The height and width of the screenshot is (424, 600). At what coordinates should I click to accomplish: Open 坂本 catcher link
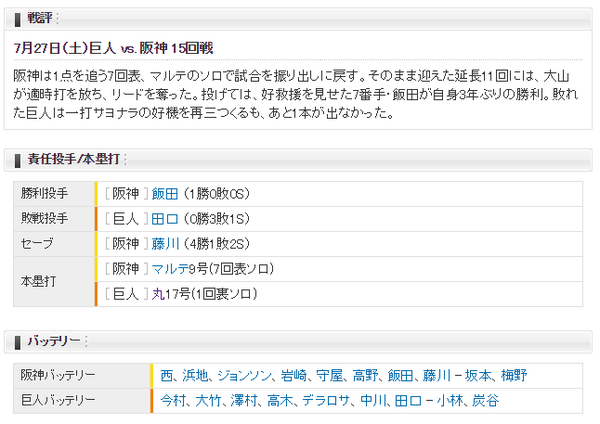click(478, 375)
